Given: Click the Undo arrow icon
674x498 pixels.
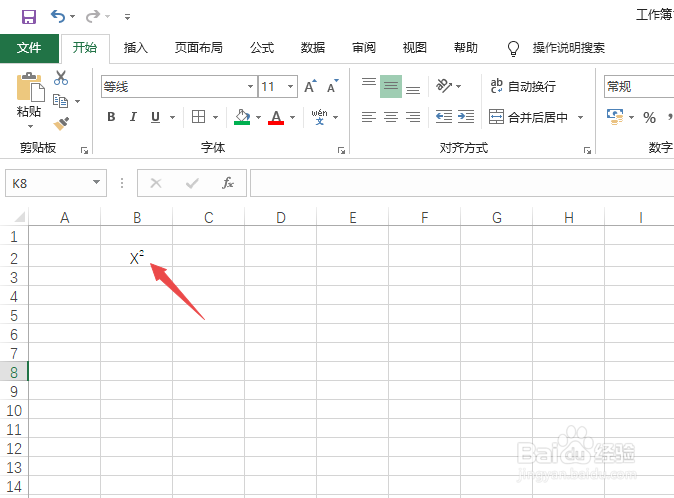Looking at the screenshot, I should (x=58, y=16).
